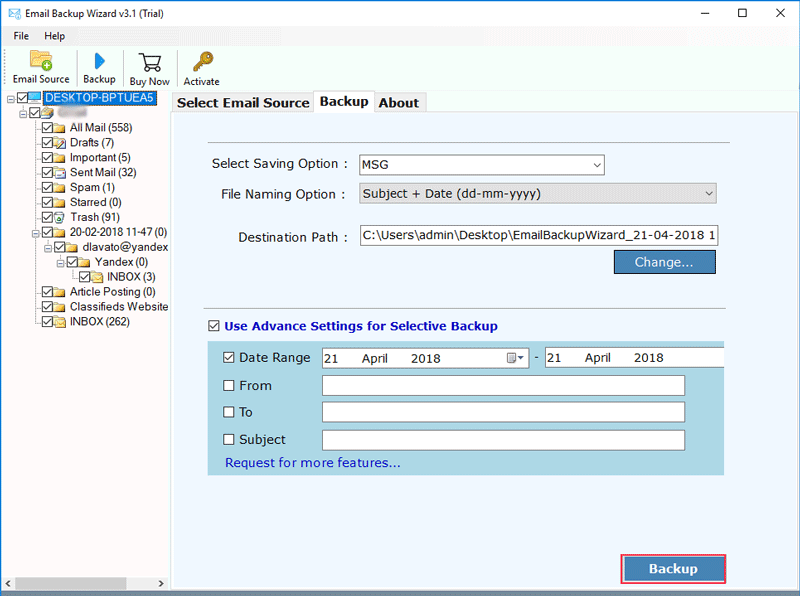Collapse the DESKTOP-BPTUEA5 tree node
This screenshot has height=596, width=800.
[x=11, y=99]
